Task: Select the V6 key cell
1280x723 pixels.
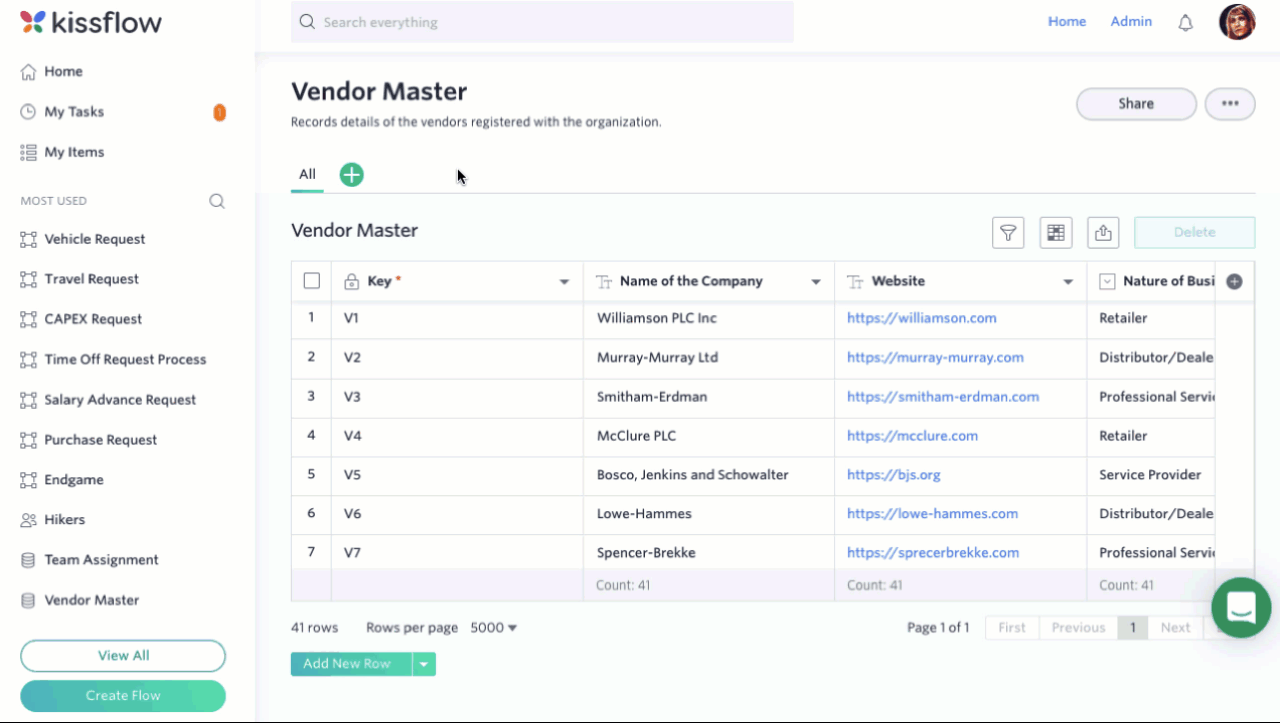Action: (x=457, y=513)
